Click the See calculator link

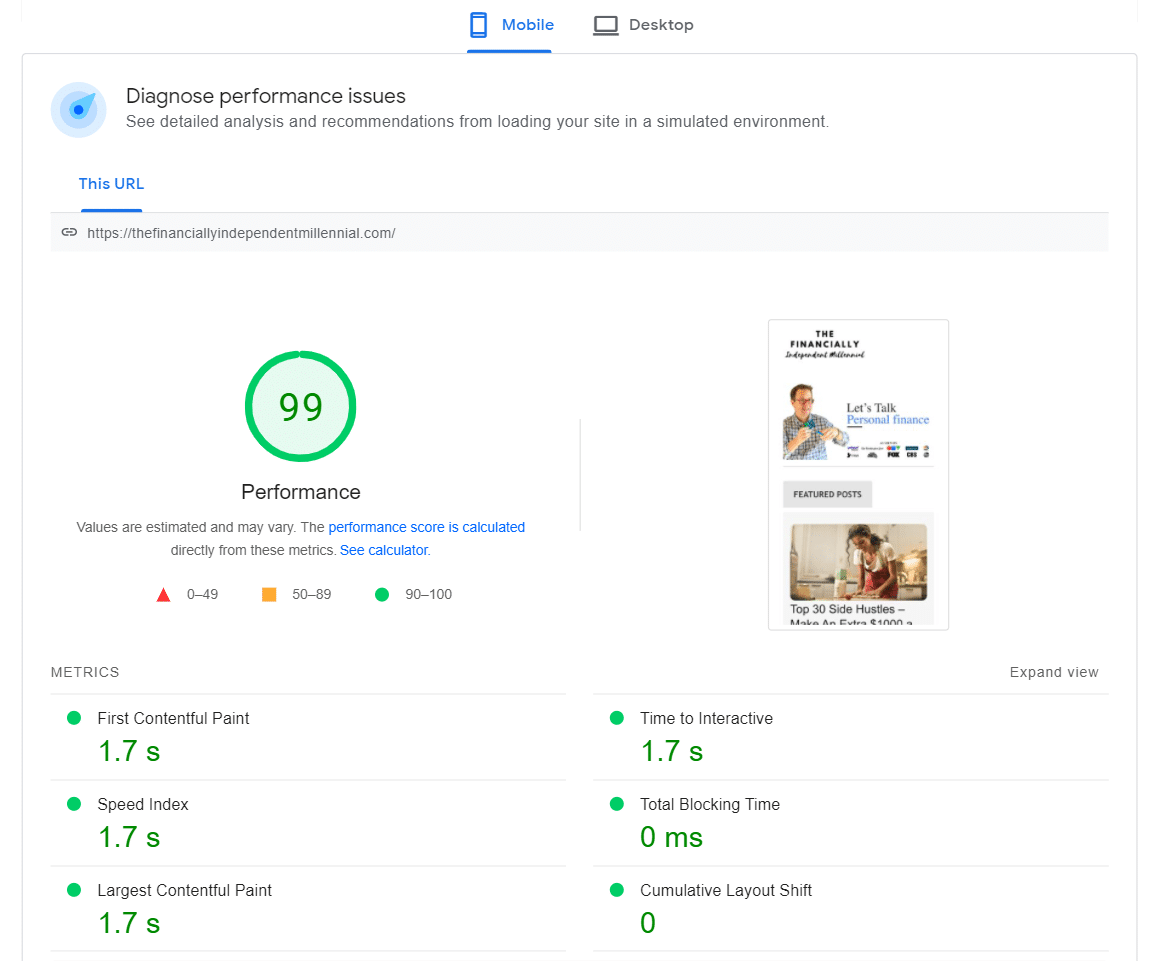tap(383, 550)
